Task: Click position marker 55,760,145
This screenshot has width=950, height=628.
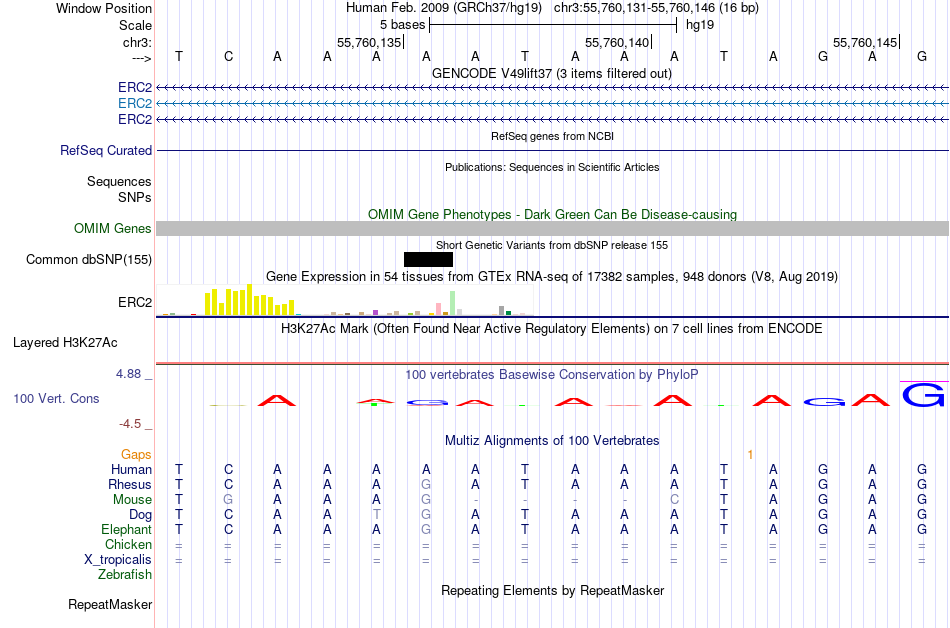Action: [x=865, y=42]
